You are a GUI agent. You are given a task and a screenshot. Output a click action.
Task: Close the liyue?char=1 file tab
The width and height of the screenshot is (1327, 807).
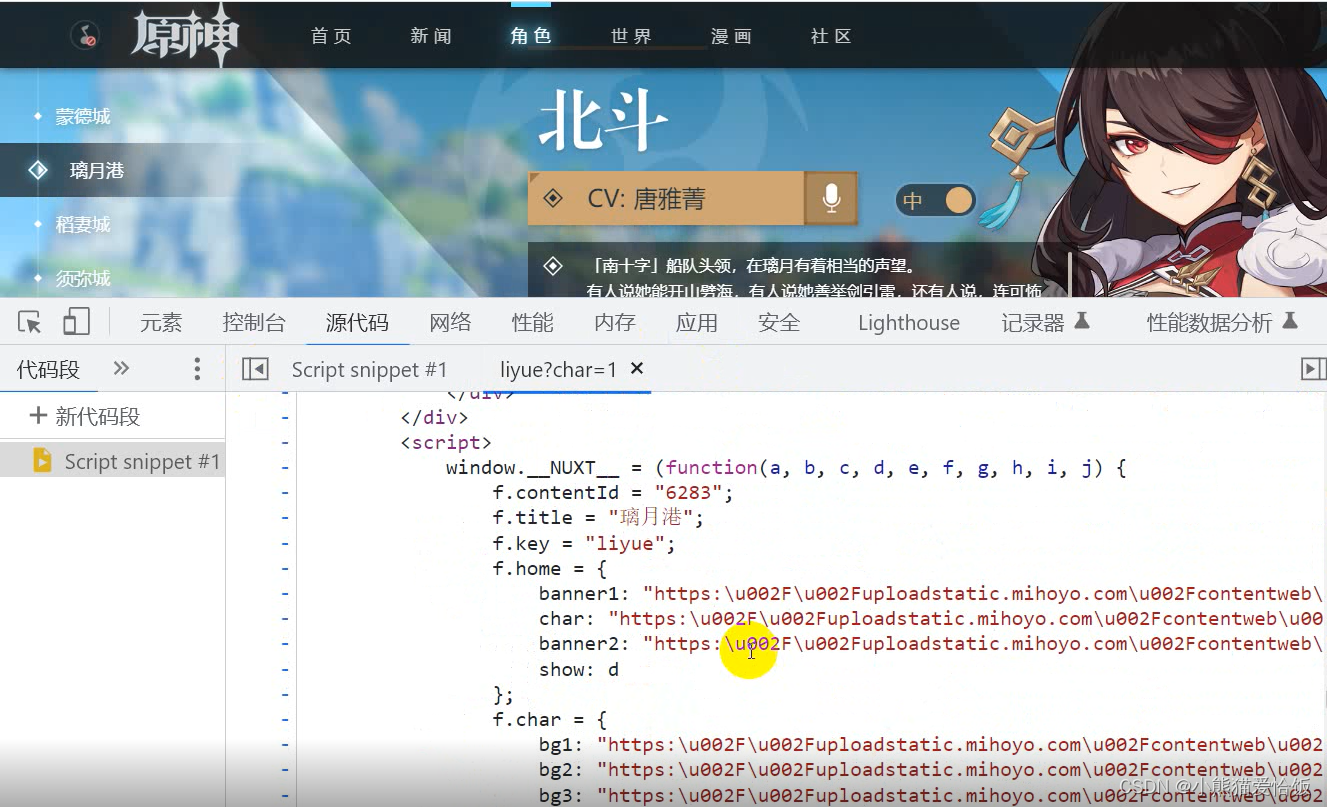point(637,369)
